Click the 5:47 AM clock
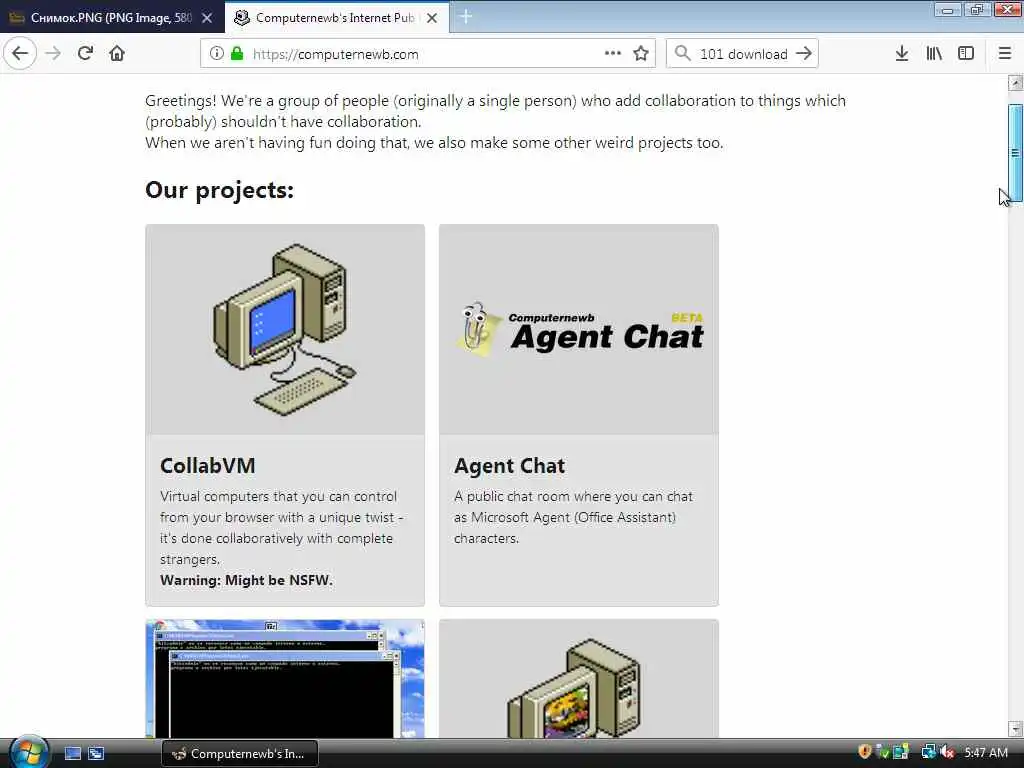Viewport: 1024px width, 768px height. coord(986,752)
